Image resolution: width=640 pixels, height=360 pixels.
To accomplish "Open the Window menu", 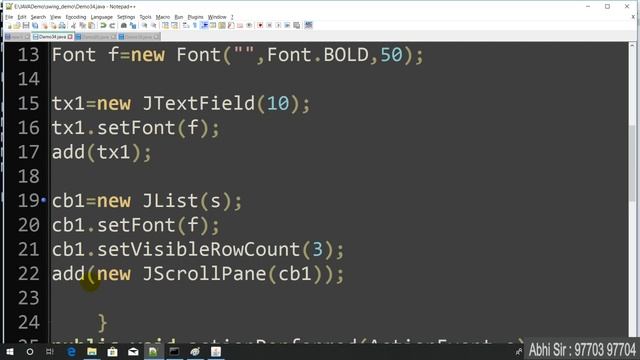I will click(x=217, y=17).
